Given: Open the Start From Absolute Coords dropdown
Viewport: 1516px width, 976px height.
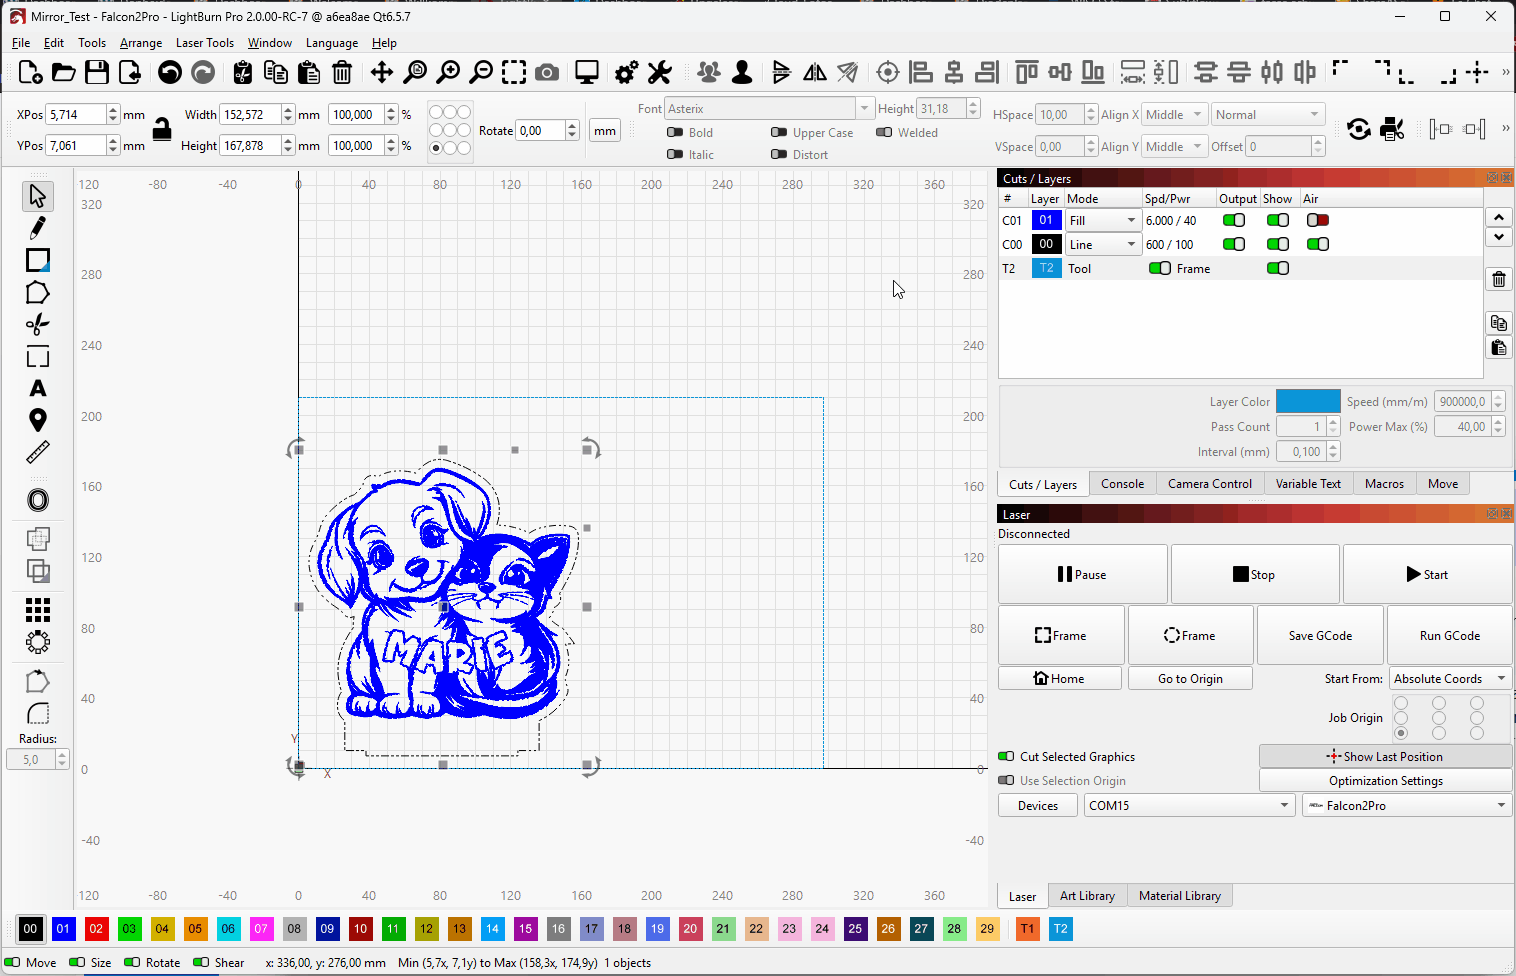Looking at the screenshot, I should point(1450,678).
